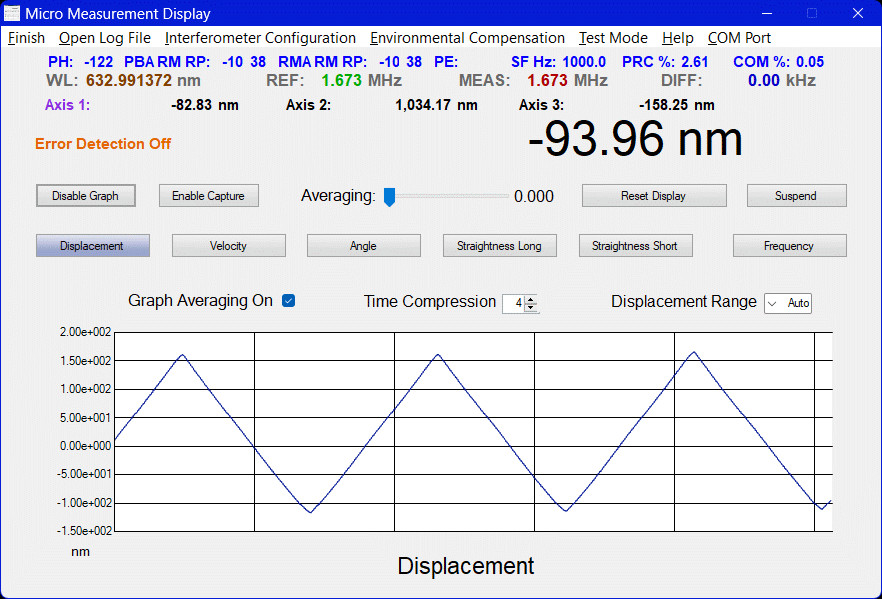Click wavelength value 632.991372
This screenshot has height=599, width=882.
tap(129, 80)
